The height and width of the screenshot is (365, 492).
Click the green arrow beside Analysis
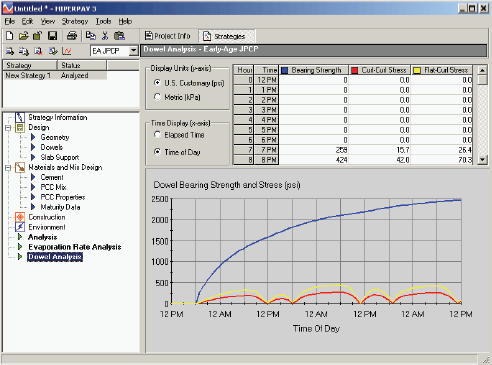coord(20,237)
